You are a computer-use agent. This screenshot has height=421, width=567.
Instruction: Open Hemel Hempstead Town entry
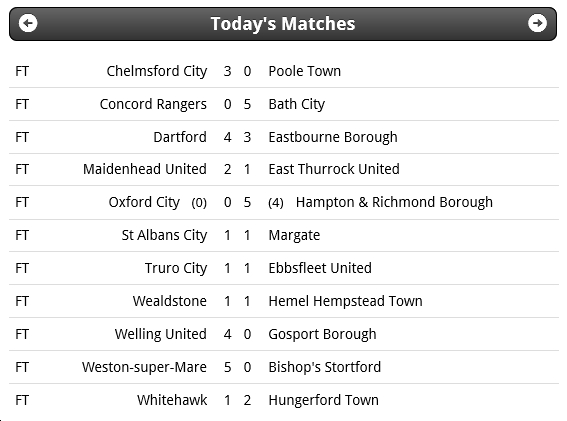(345, 301)
